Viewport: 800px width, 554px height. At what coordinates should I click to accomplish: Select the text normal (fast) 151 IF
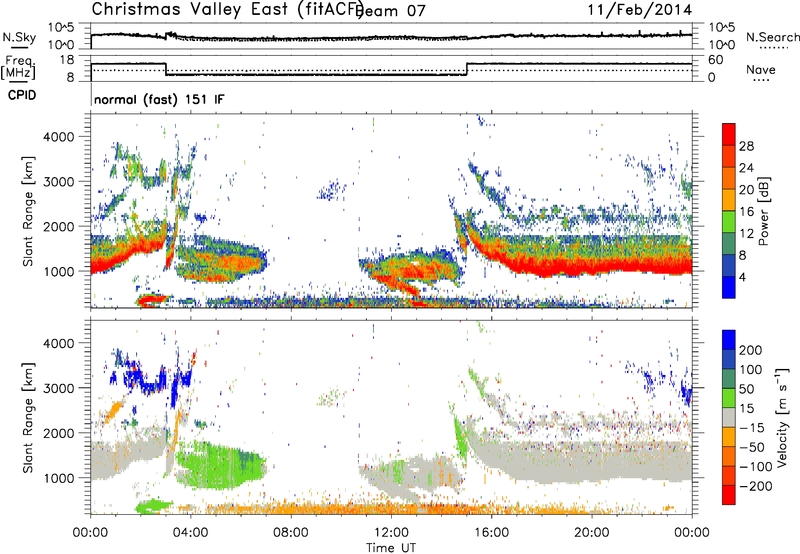click(x=159, y=99)
